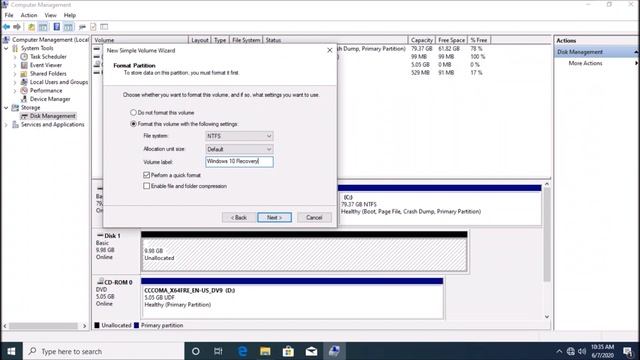Viewport: 640px width, 360px height.
Task: Click the Computer Management root icon
Action: point(6,40)
